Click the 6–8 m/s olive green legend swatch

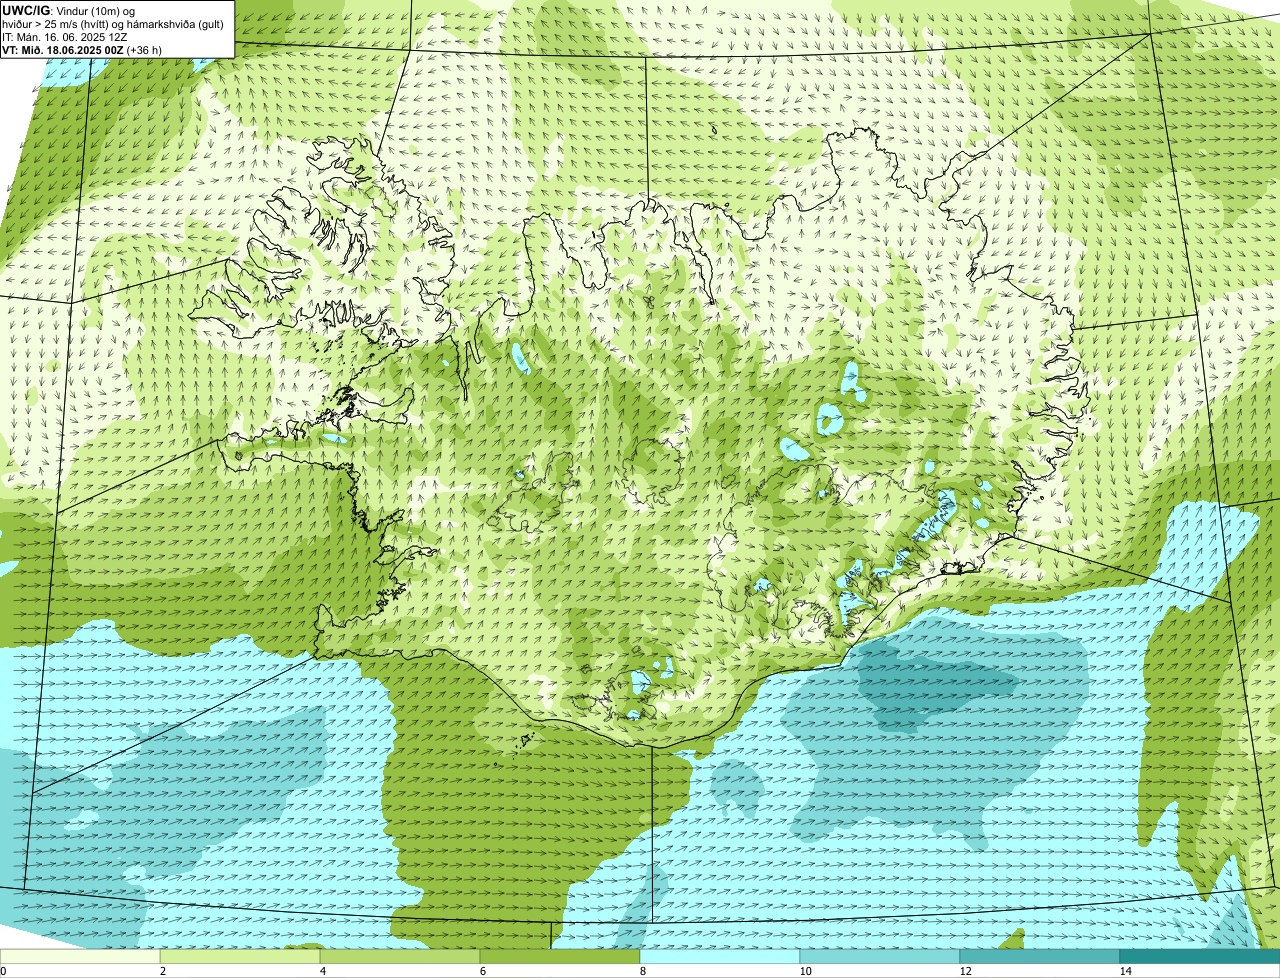560,956
